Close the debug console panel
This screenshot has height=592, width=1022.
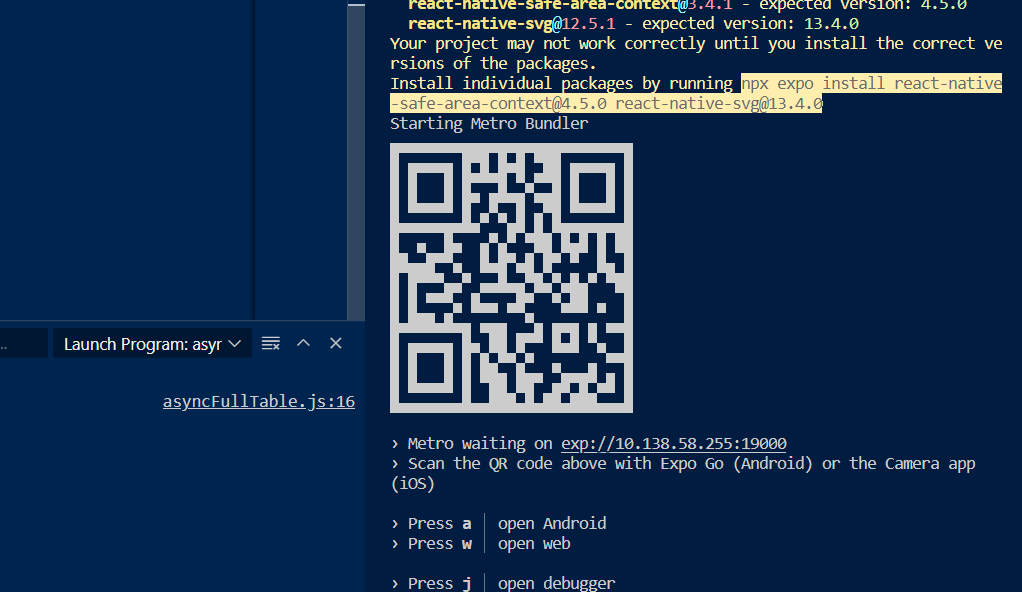[x=336, y=343]
